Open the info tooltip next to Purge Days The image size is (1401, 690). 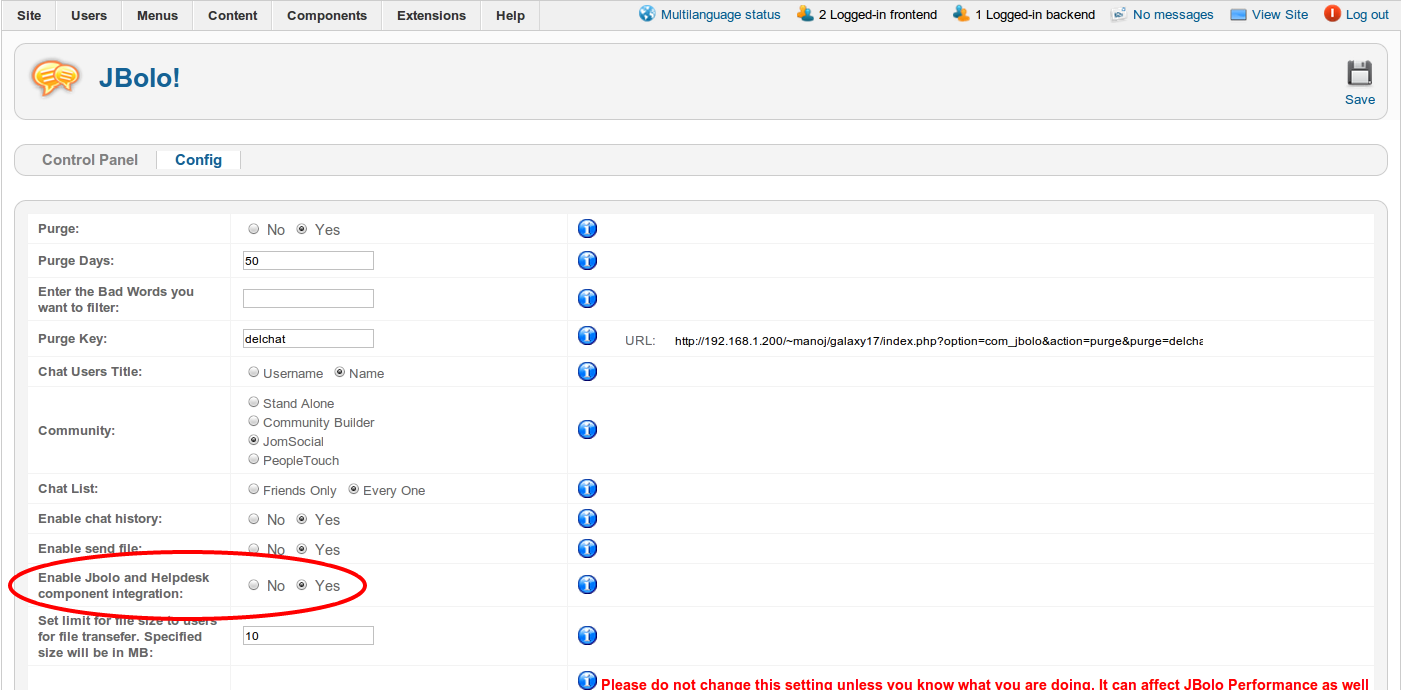pos(587,260)
